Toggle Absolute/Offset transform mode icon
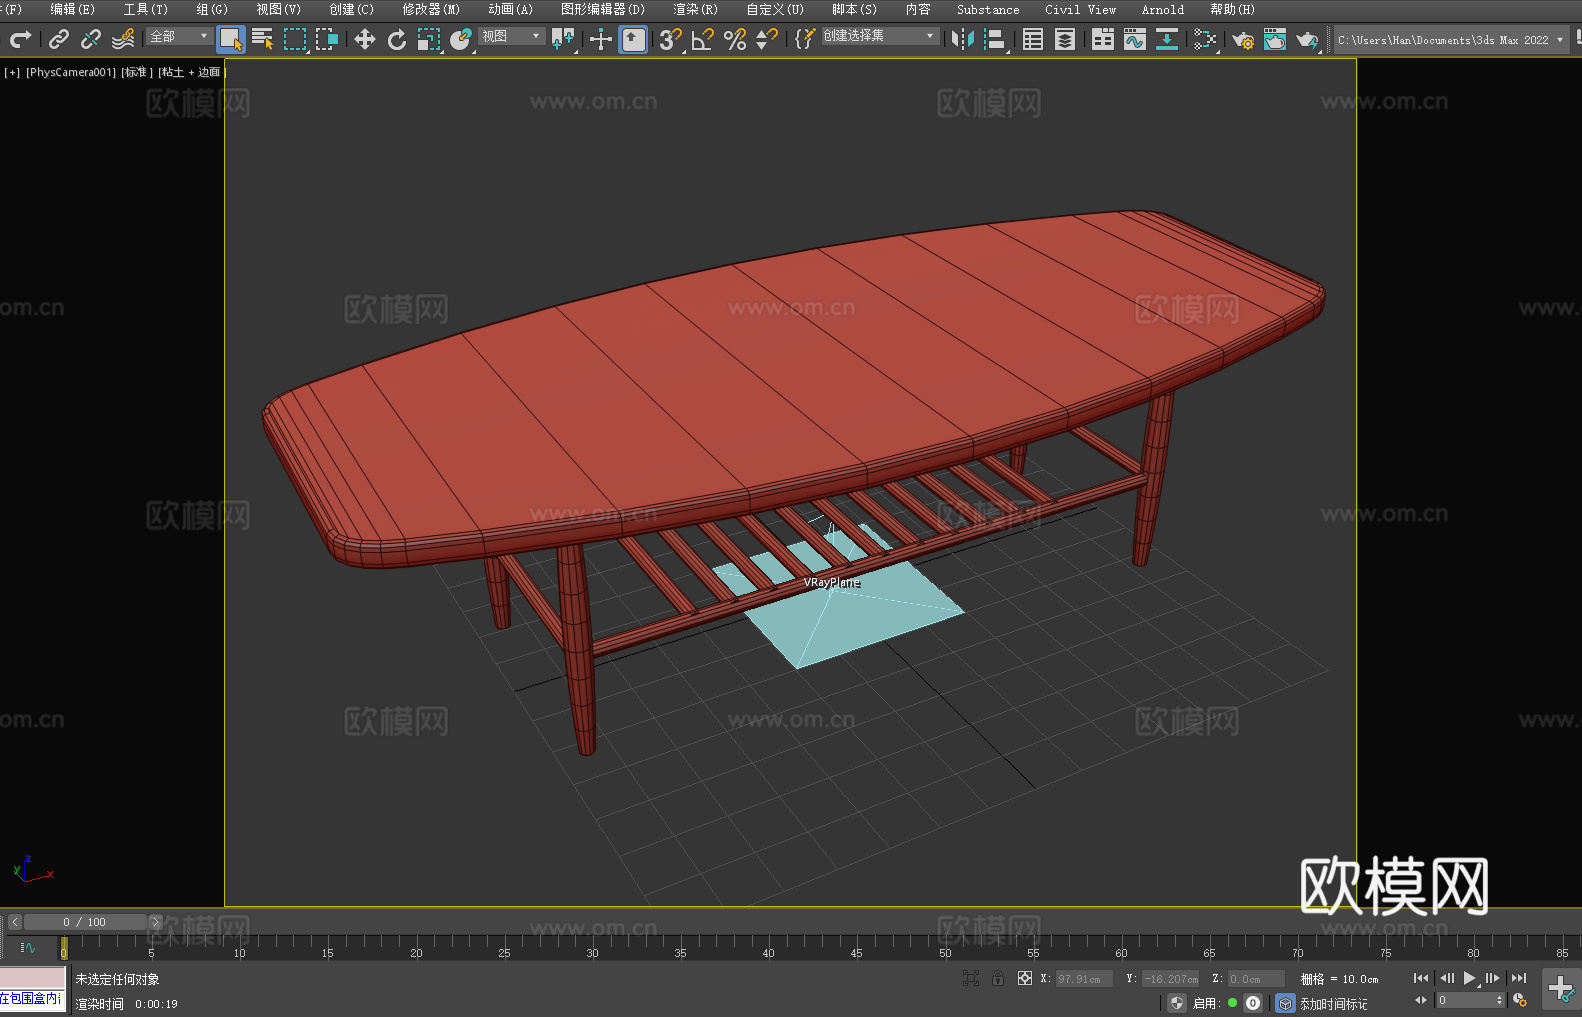This screenshot has height=1017, width=1582. pyautogui.click(x=1025, y=978)
